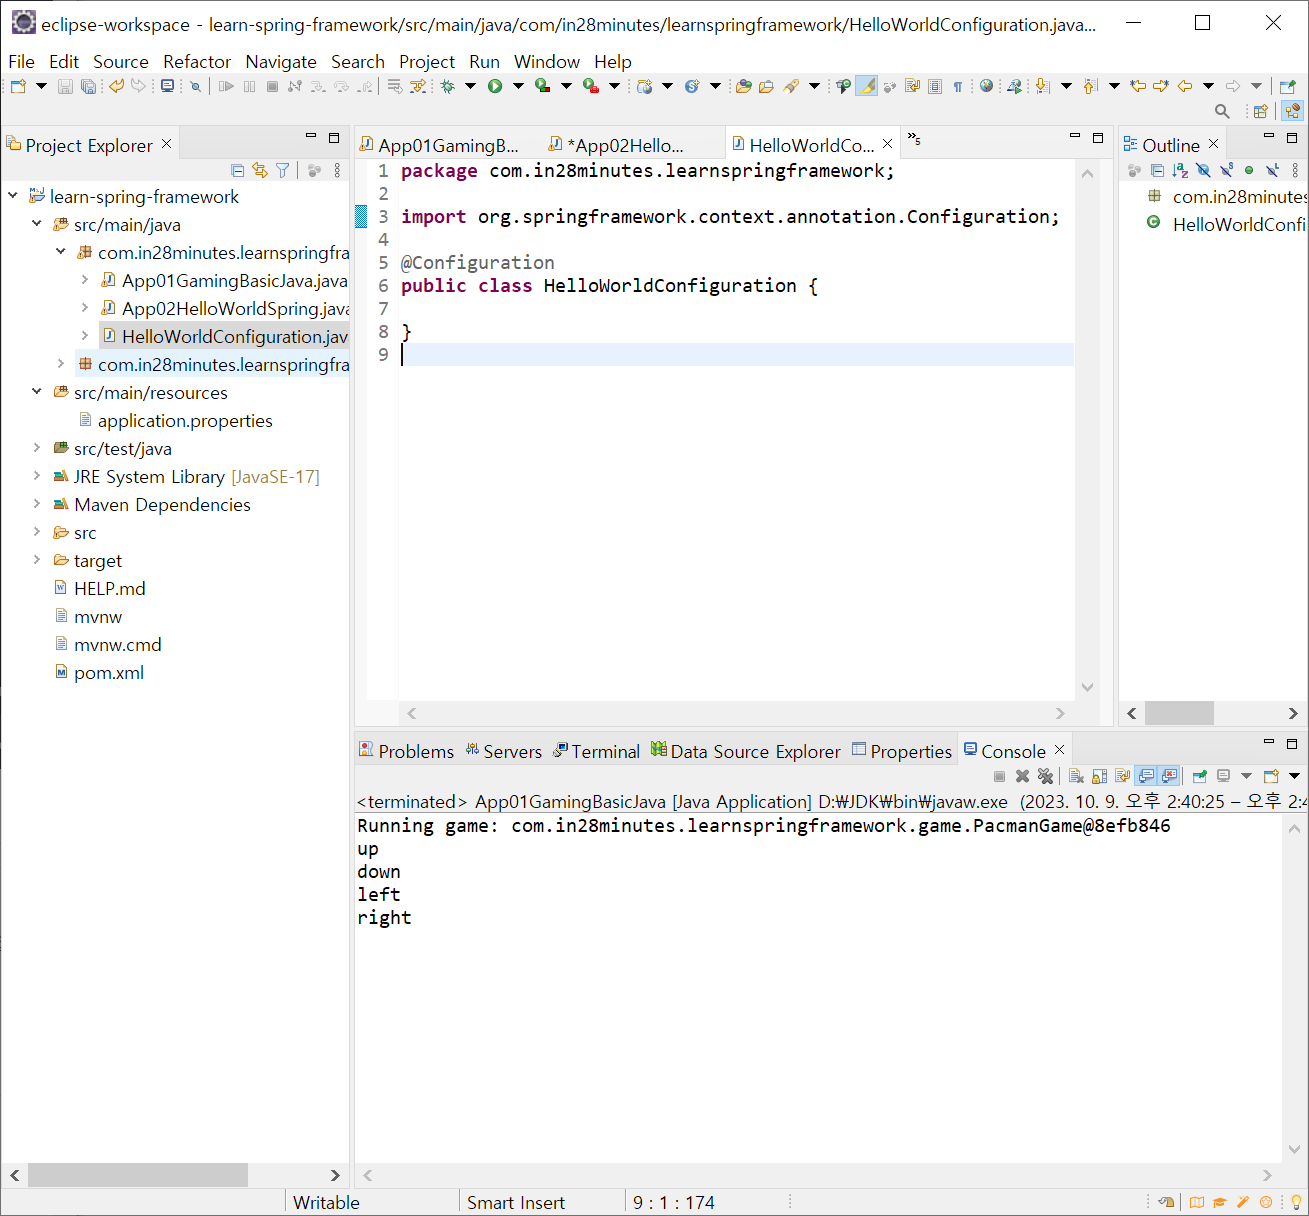Screen dimensions: 1309x1216
Task: Toggle Scroll Lock in Console
Action: pyautogui.click(x=1100, y=776)
